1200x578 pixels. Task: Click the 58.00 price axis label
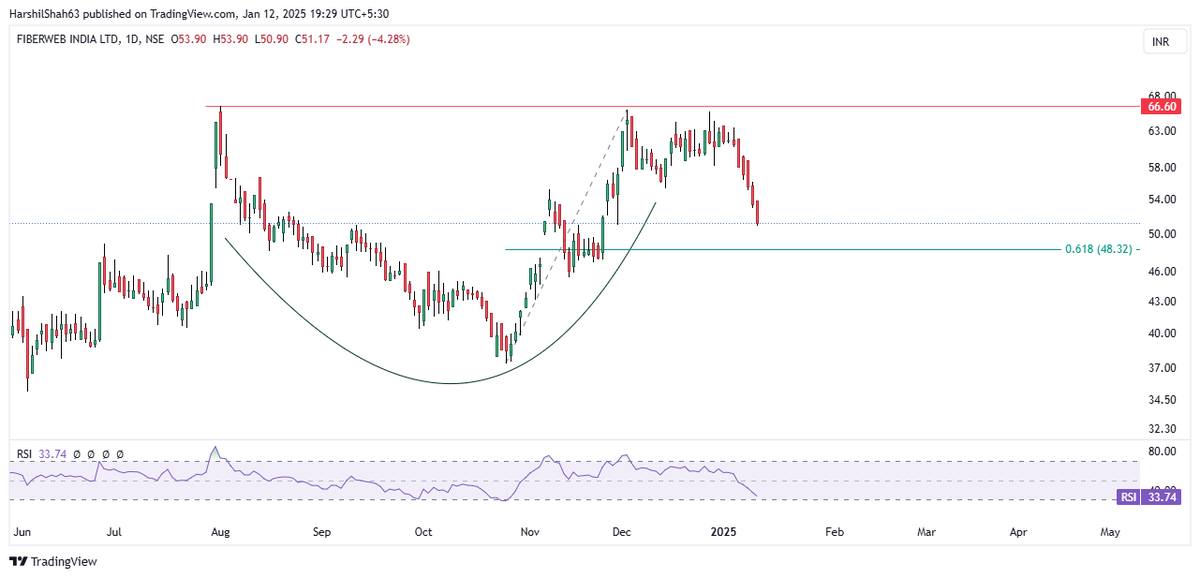point(1161,167)
